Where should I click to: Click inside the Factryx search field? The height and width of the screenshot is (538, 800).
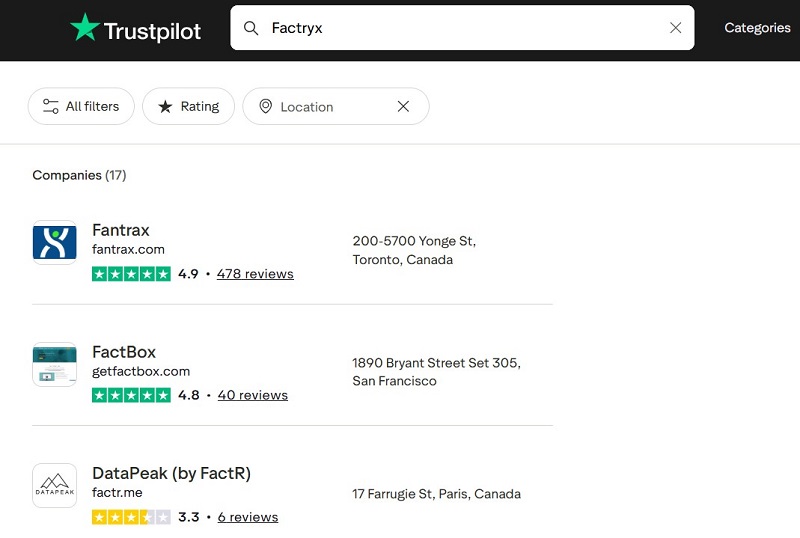(460, 28)
